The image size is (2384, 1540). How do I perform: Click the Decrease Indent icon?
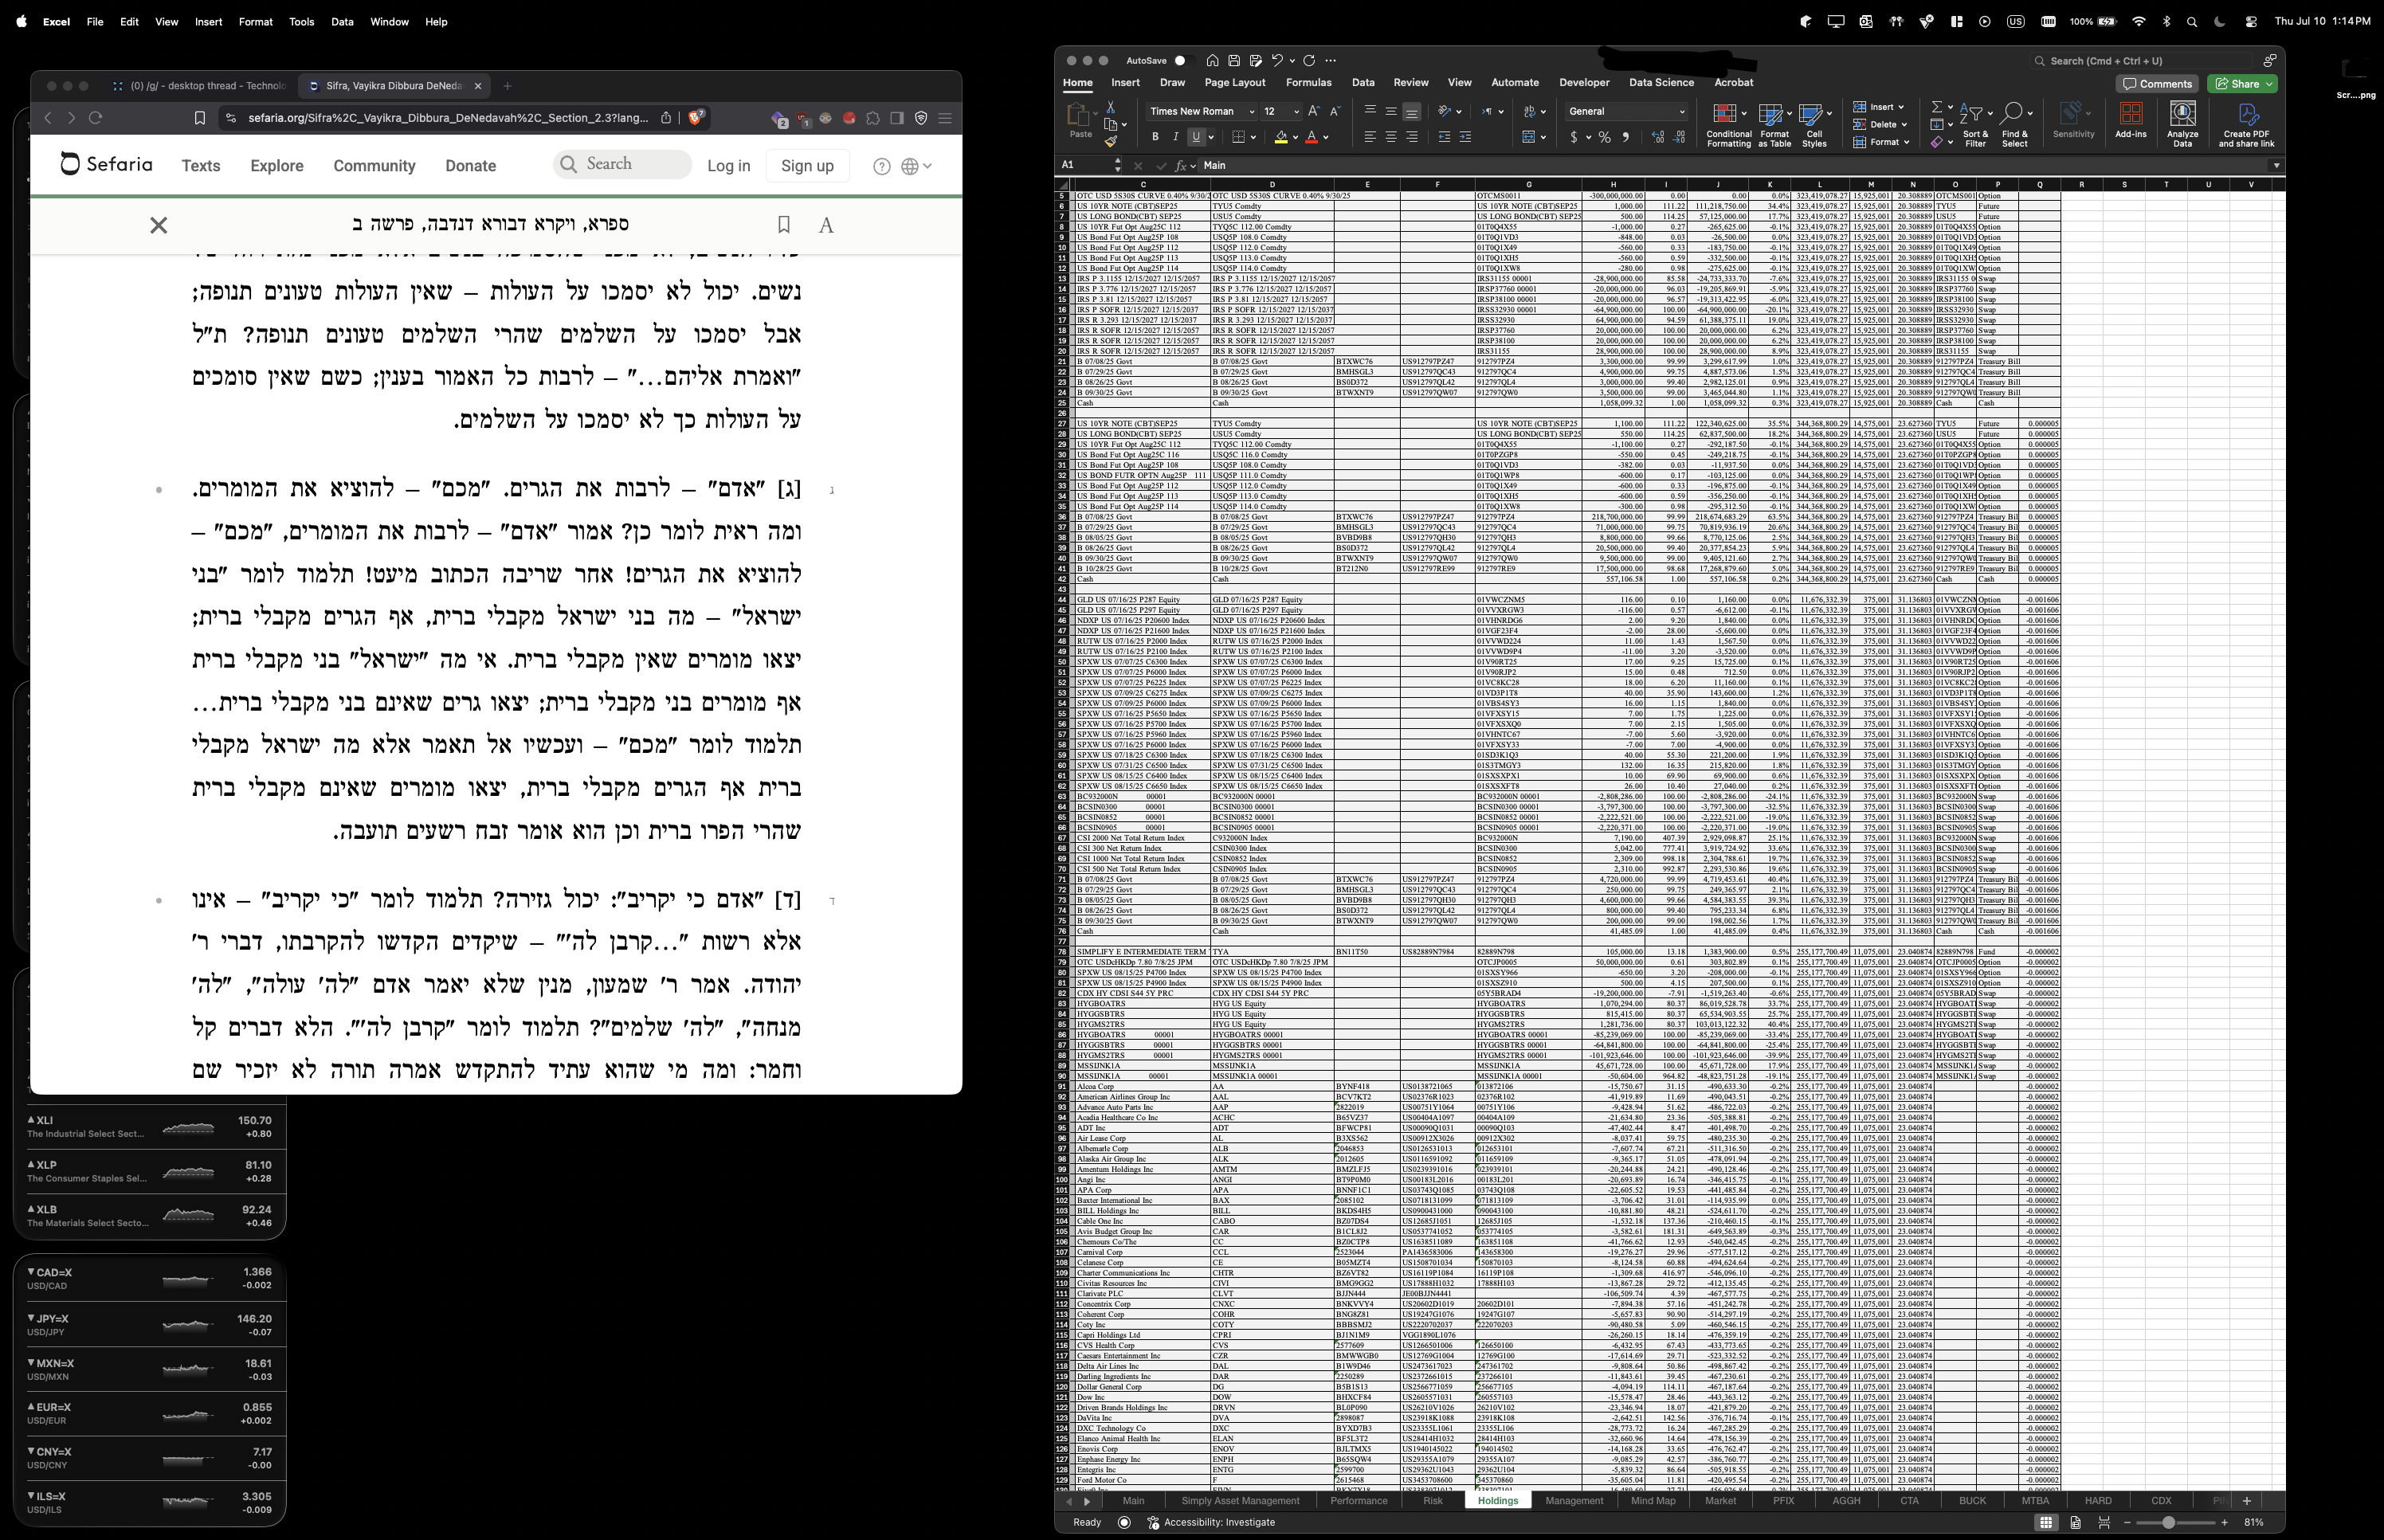click(1444, 137)
